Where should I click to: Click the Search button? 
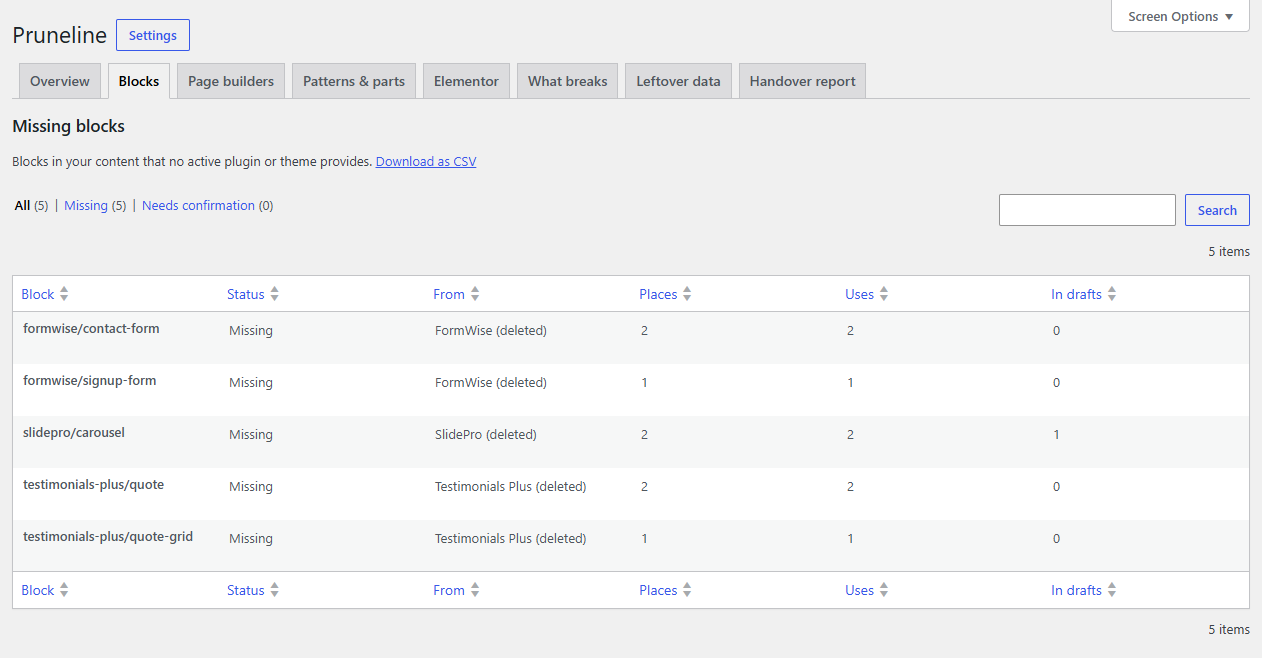1217,210
